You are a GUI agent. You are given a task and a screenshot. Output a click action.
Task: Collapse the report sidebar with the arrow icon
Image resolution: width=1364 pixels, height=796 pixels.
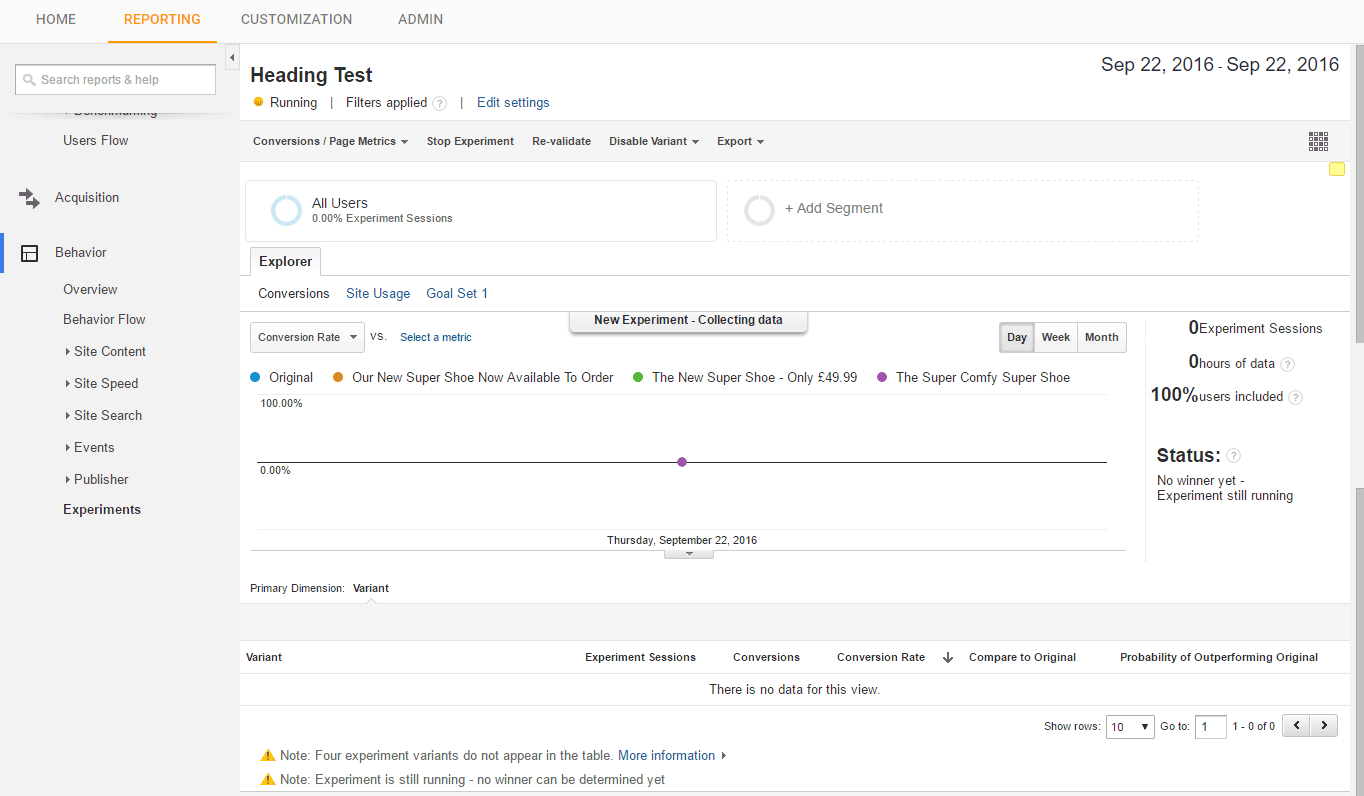(232, 57)
